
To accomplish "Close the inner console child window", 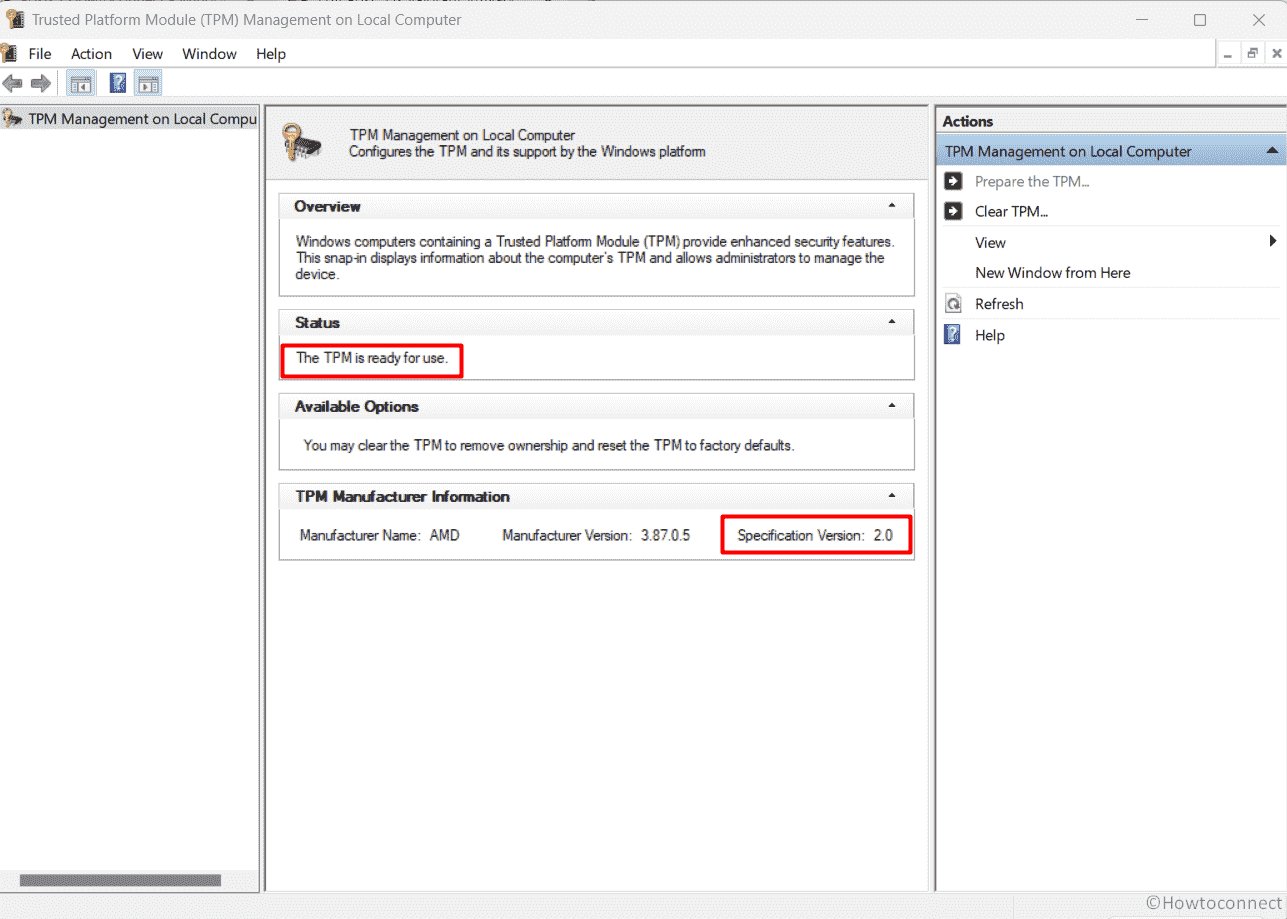I will [1276, 53].
